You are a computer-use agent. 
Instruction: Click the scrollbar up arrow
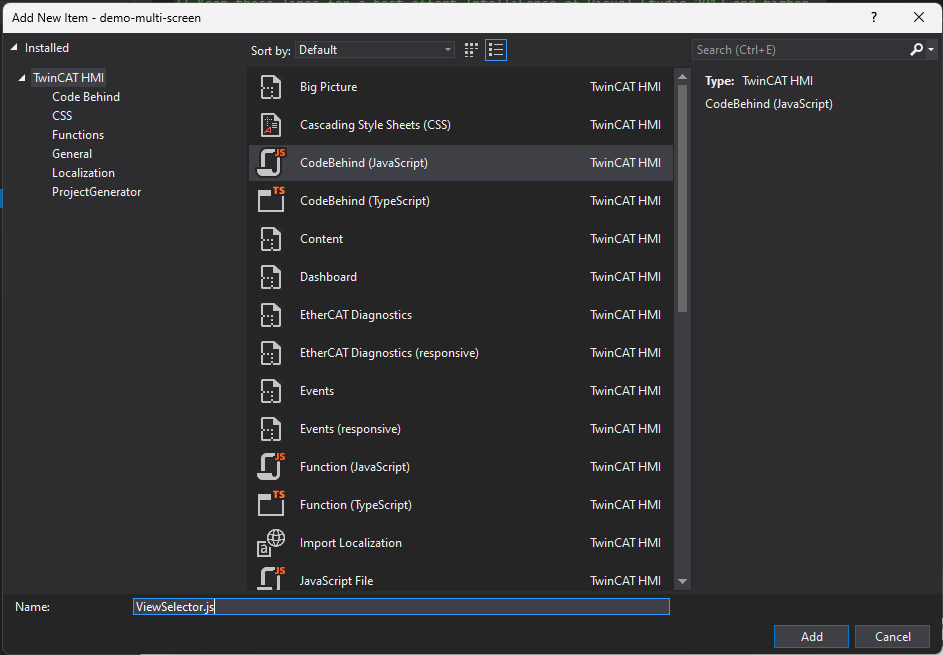pyautogui.click(x=682, y=76)
